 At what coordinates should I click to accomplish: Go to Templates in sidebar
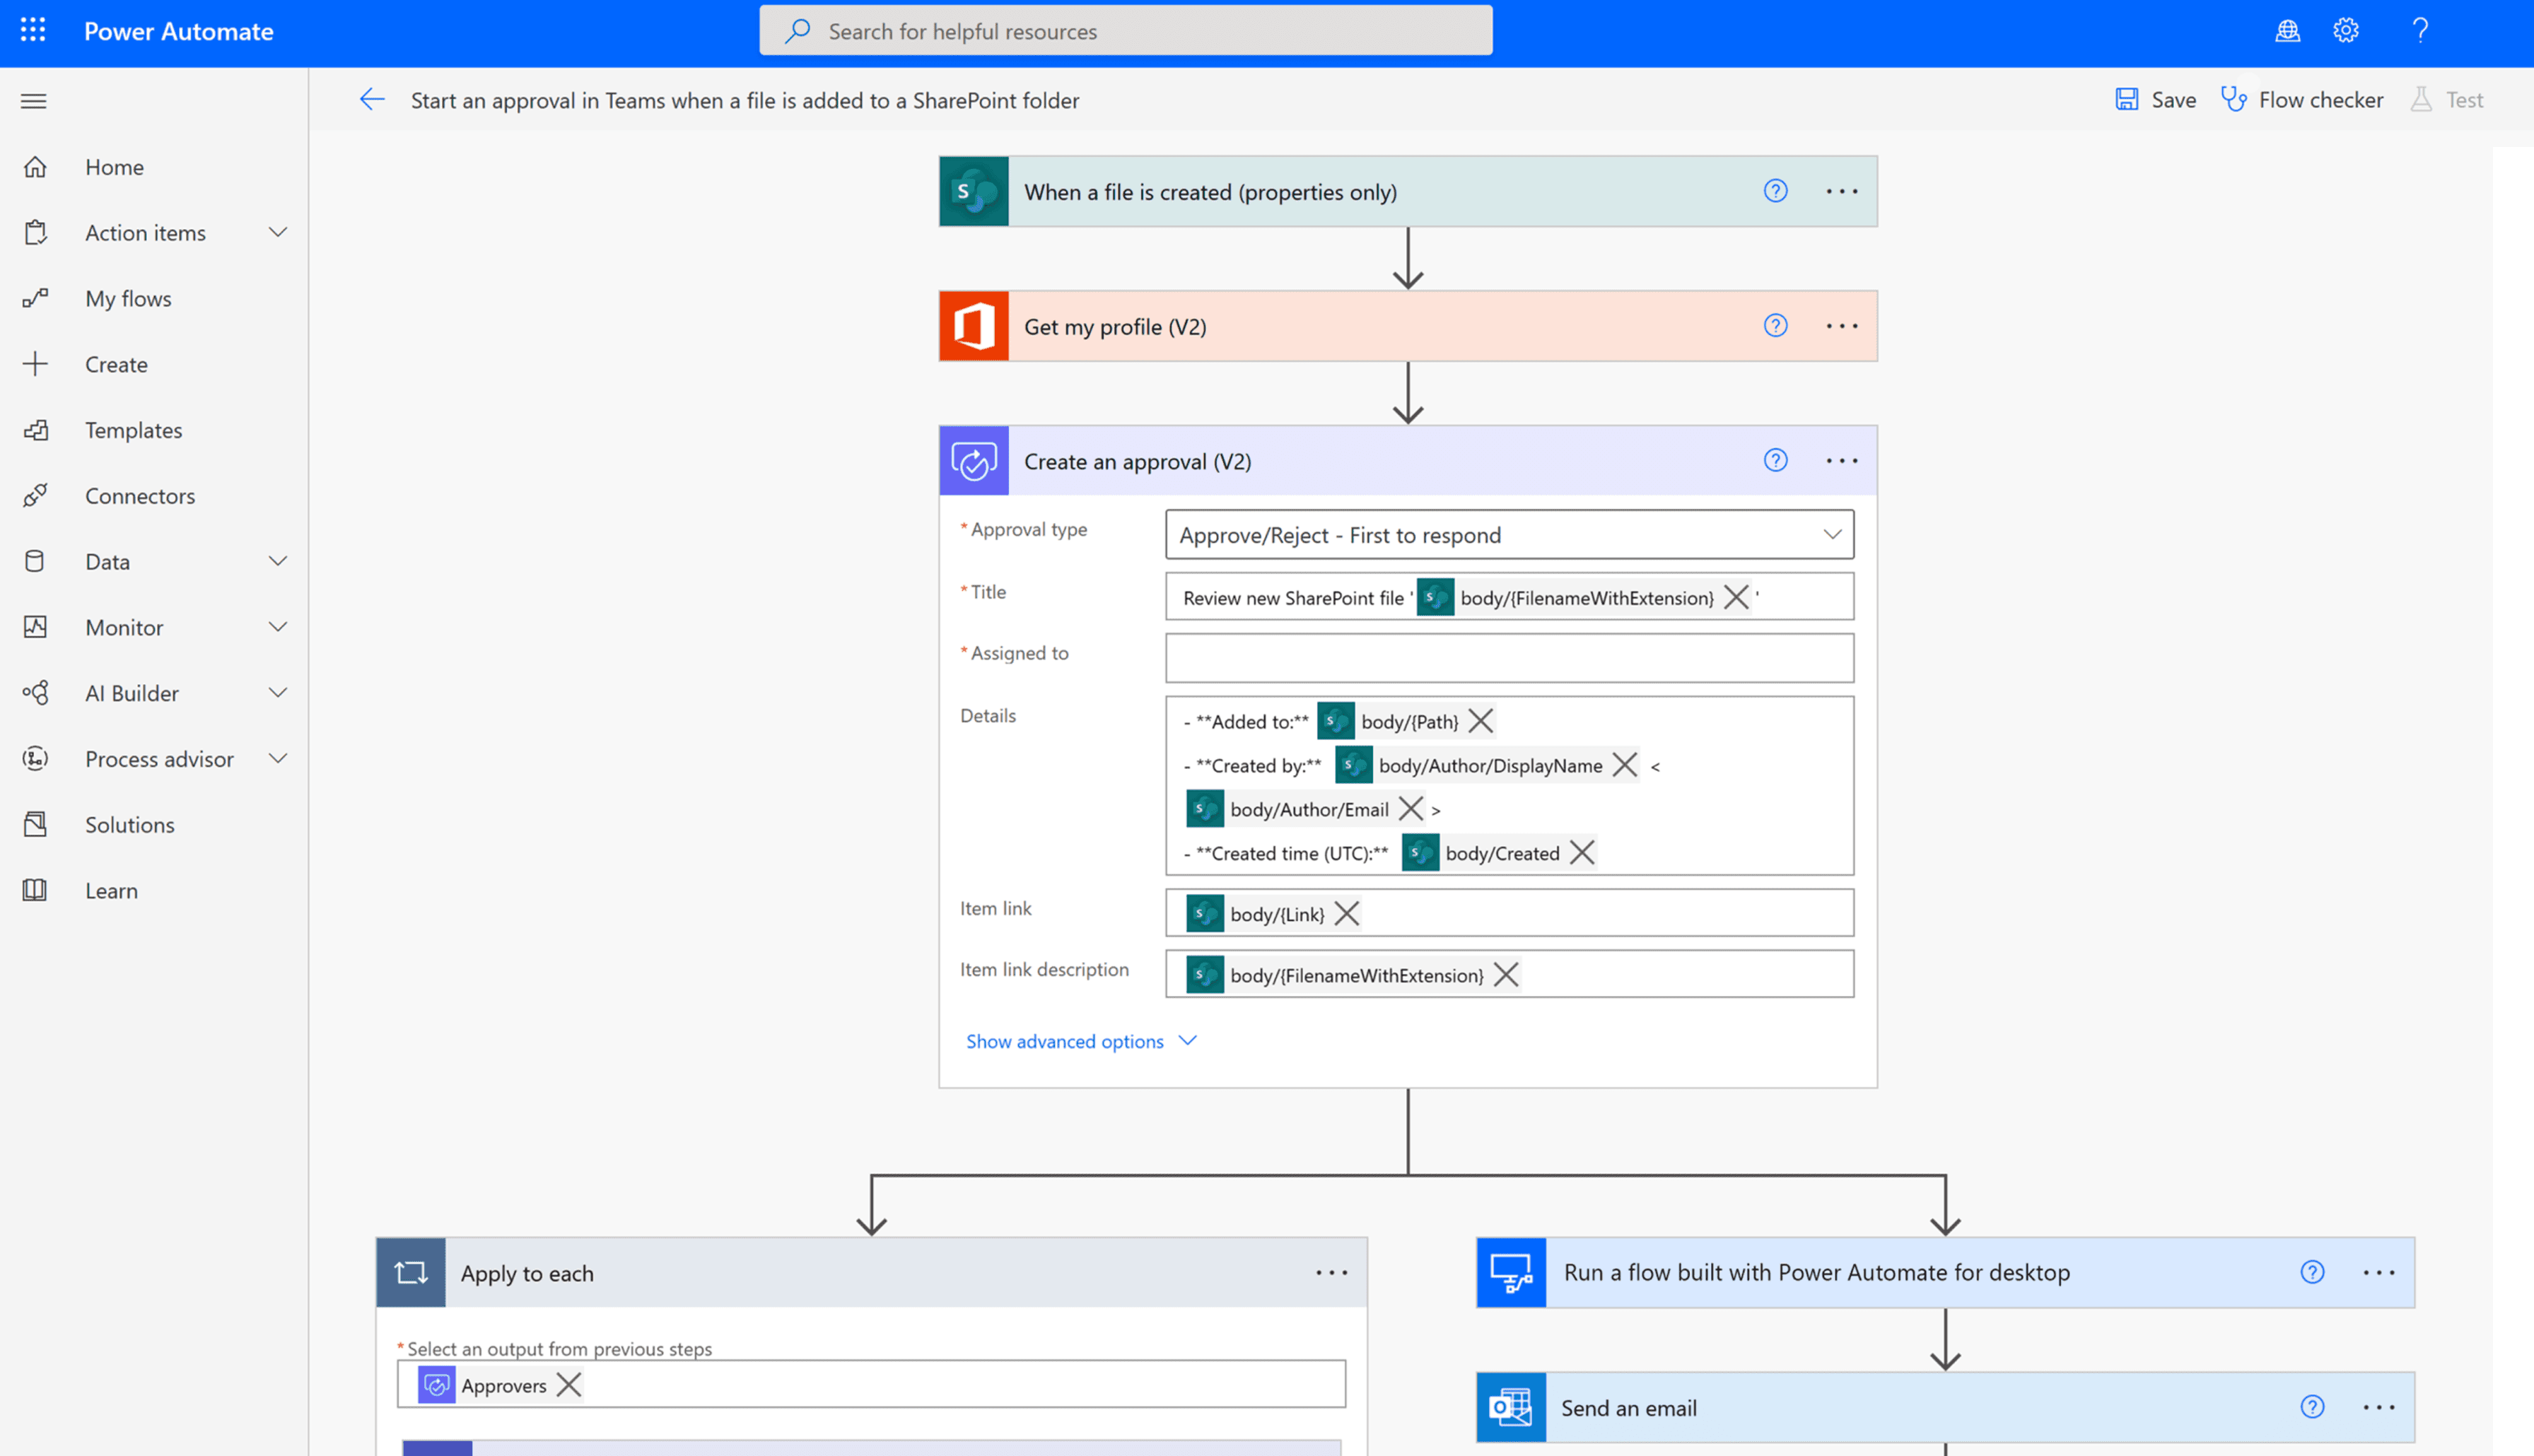133,430
